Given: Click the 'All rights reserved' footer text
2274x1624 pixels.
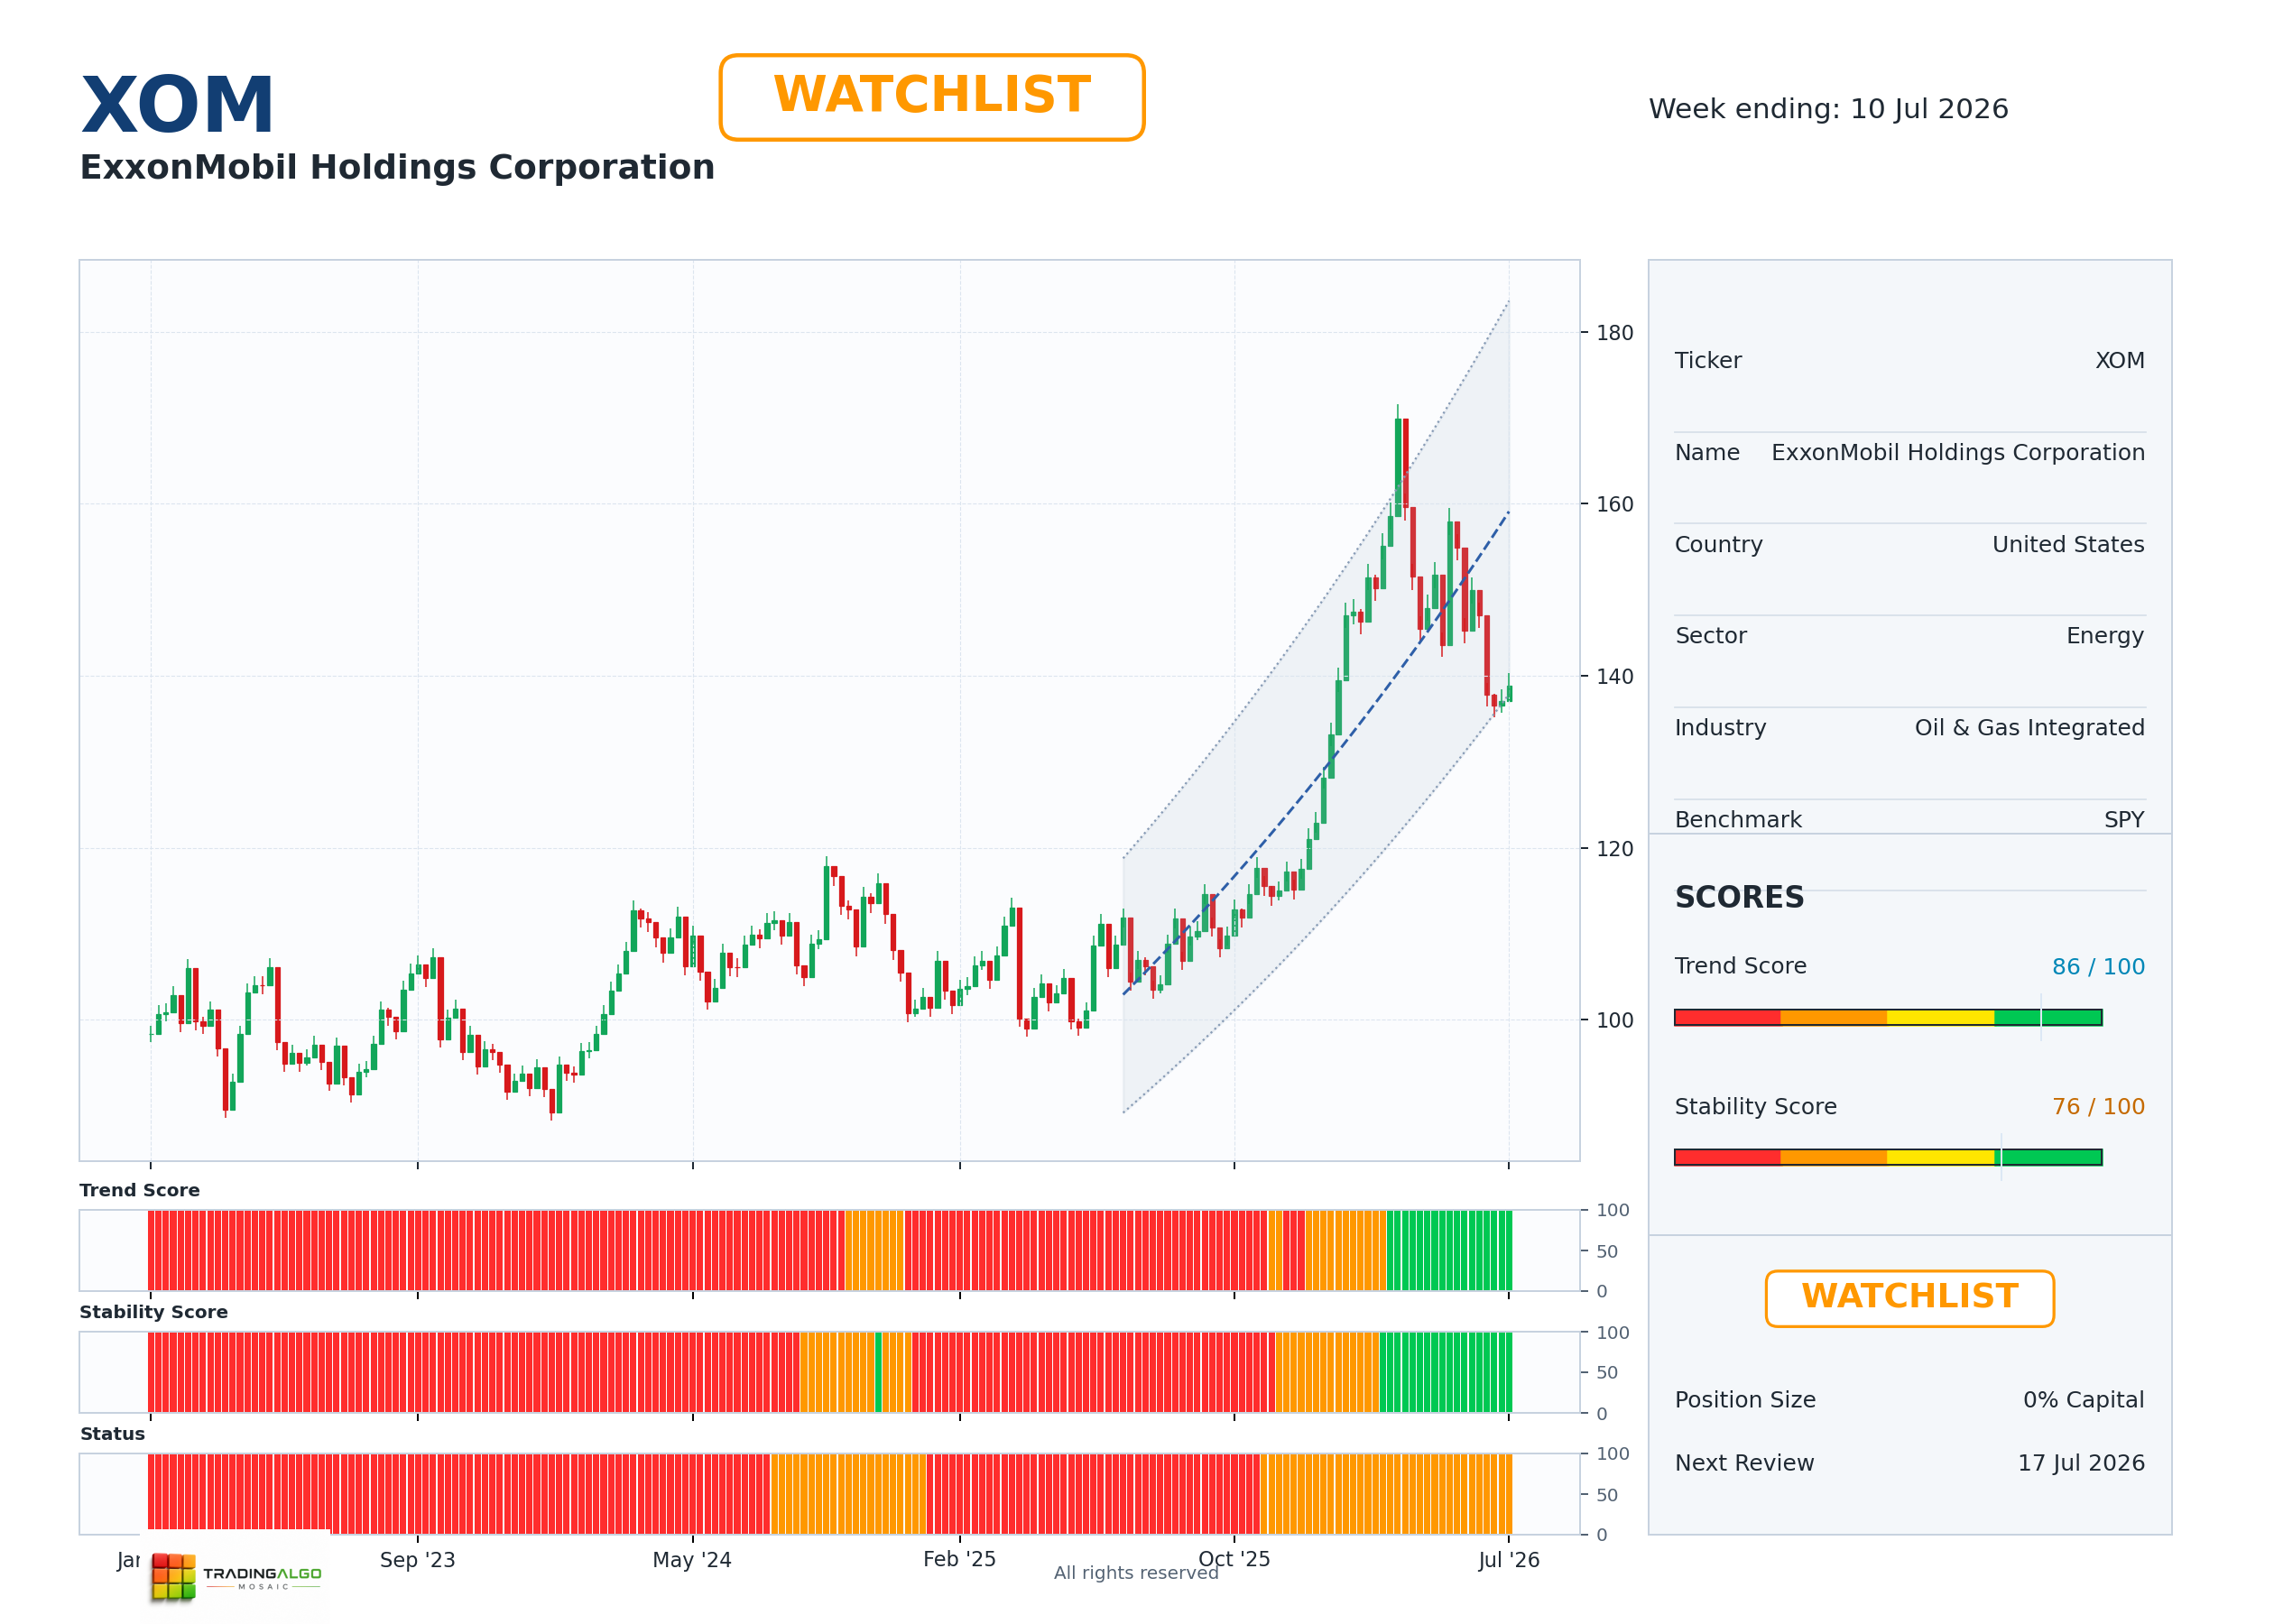Looking at the screenshot, I should click(x=1136, y=1573).
